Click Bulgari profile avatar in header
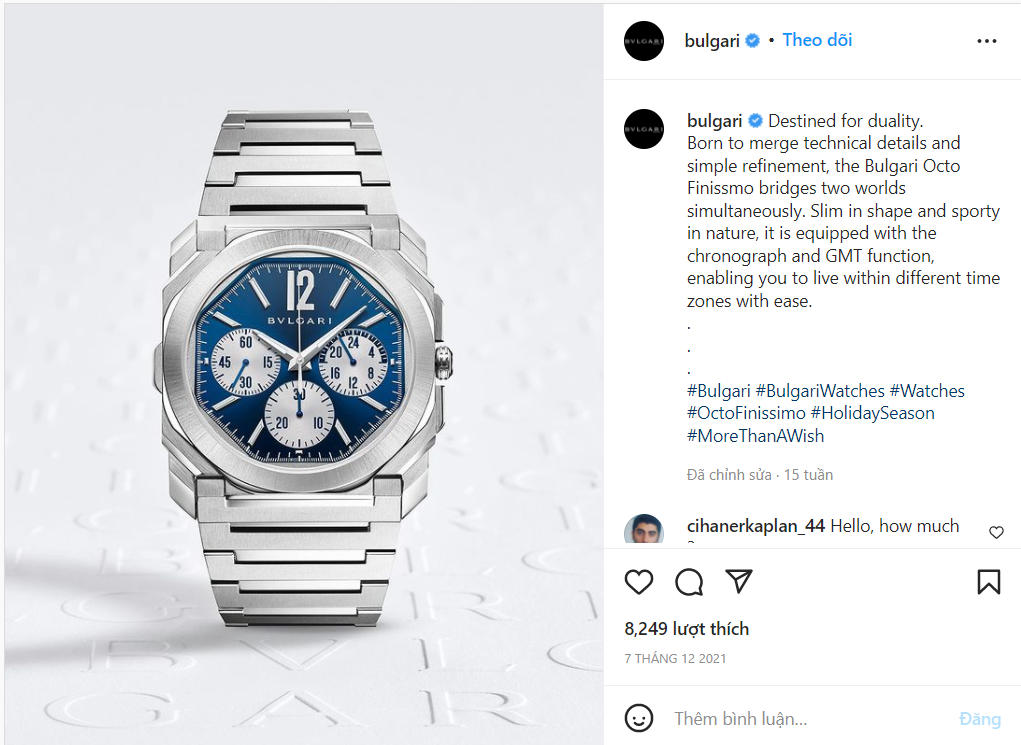This screenshot has width=1021, height=745. coord(643,41)
